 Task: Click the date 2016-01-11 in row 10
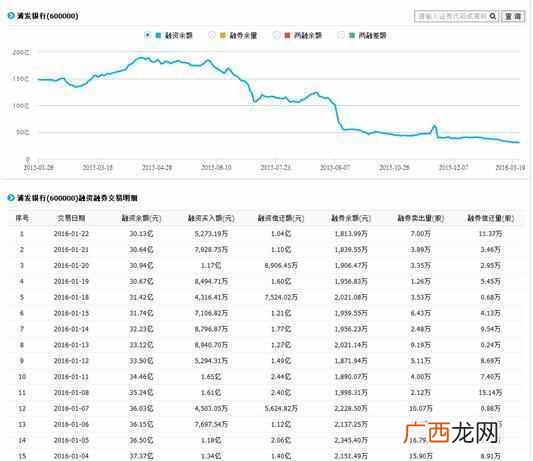71,377
